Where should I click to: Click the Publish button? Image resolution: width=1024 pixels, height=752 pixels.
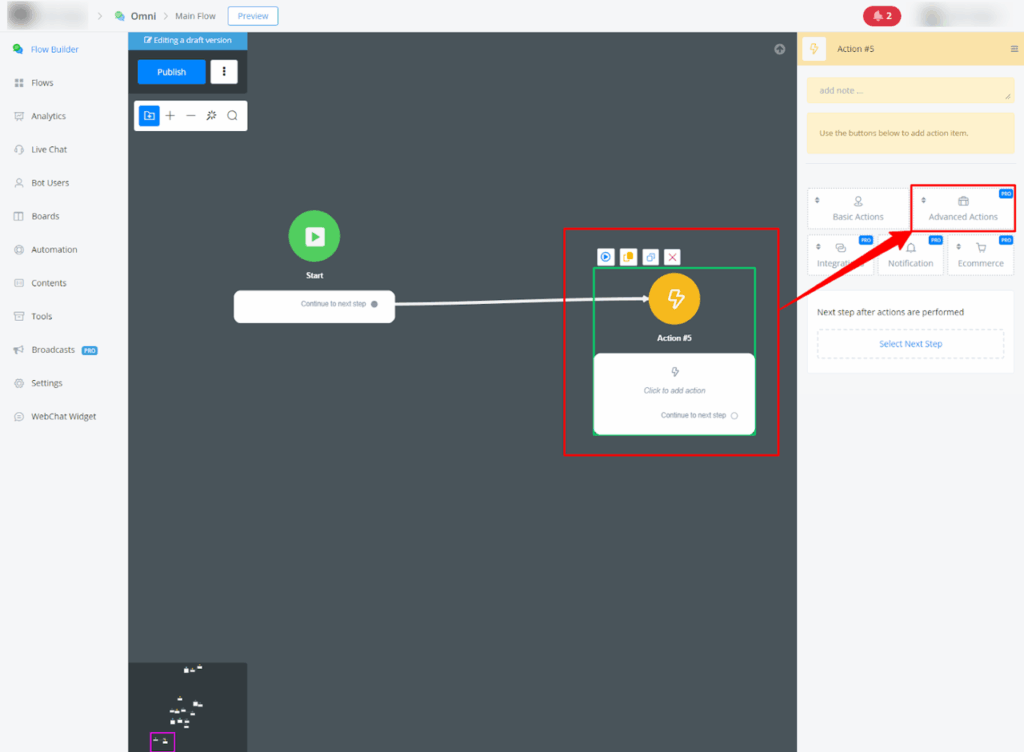(x=171, y=72)
